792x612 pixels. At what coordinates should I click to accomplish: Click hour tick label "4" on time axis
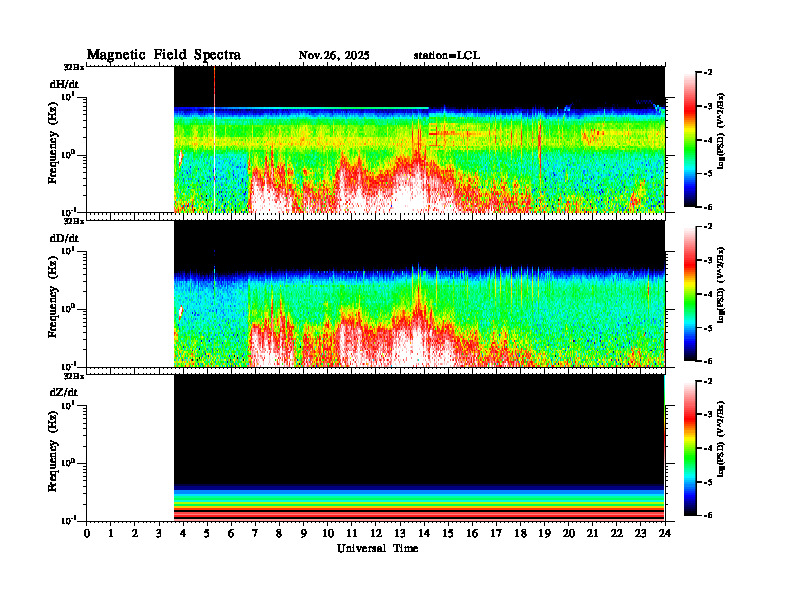(x=183, y=534)
